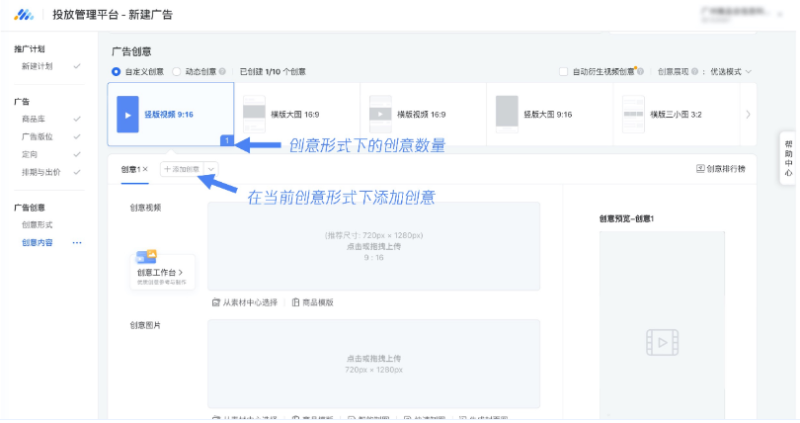Go to 新建计划 in the sidebar
The width and height of the screenshot is (800, 423).
(x=37, y=66)
